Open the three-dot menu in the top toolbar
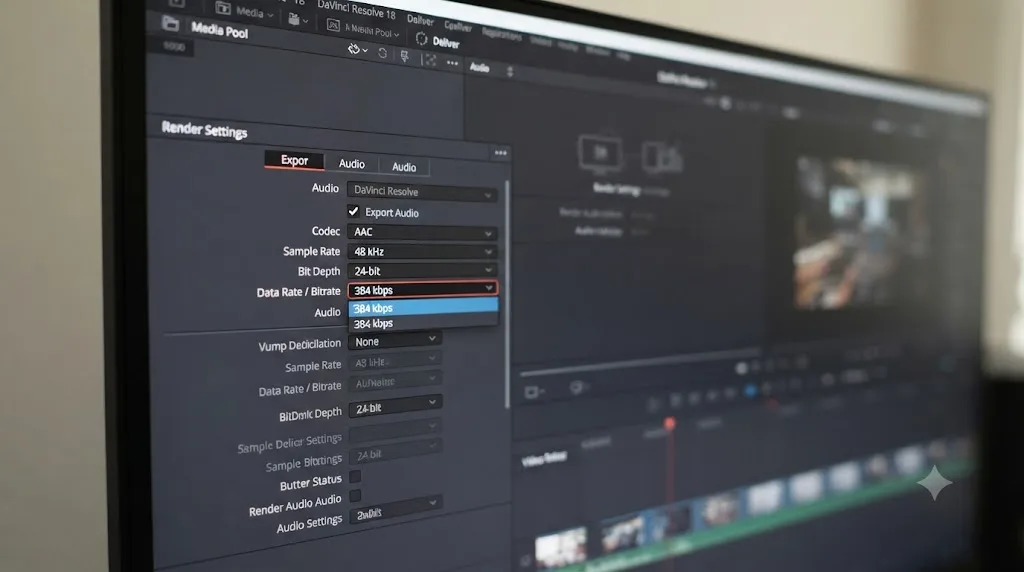This screenshot has width=1024, height=572. pos(452,63)
